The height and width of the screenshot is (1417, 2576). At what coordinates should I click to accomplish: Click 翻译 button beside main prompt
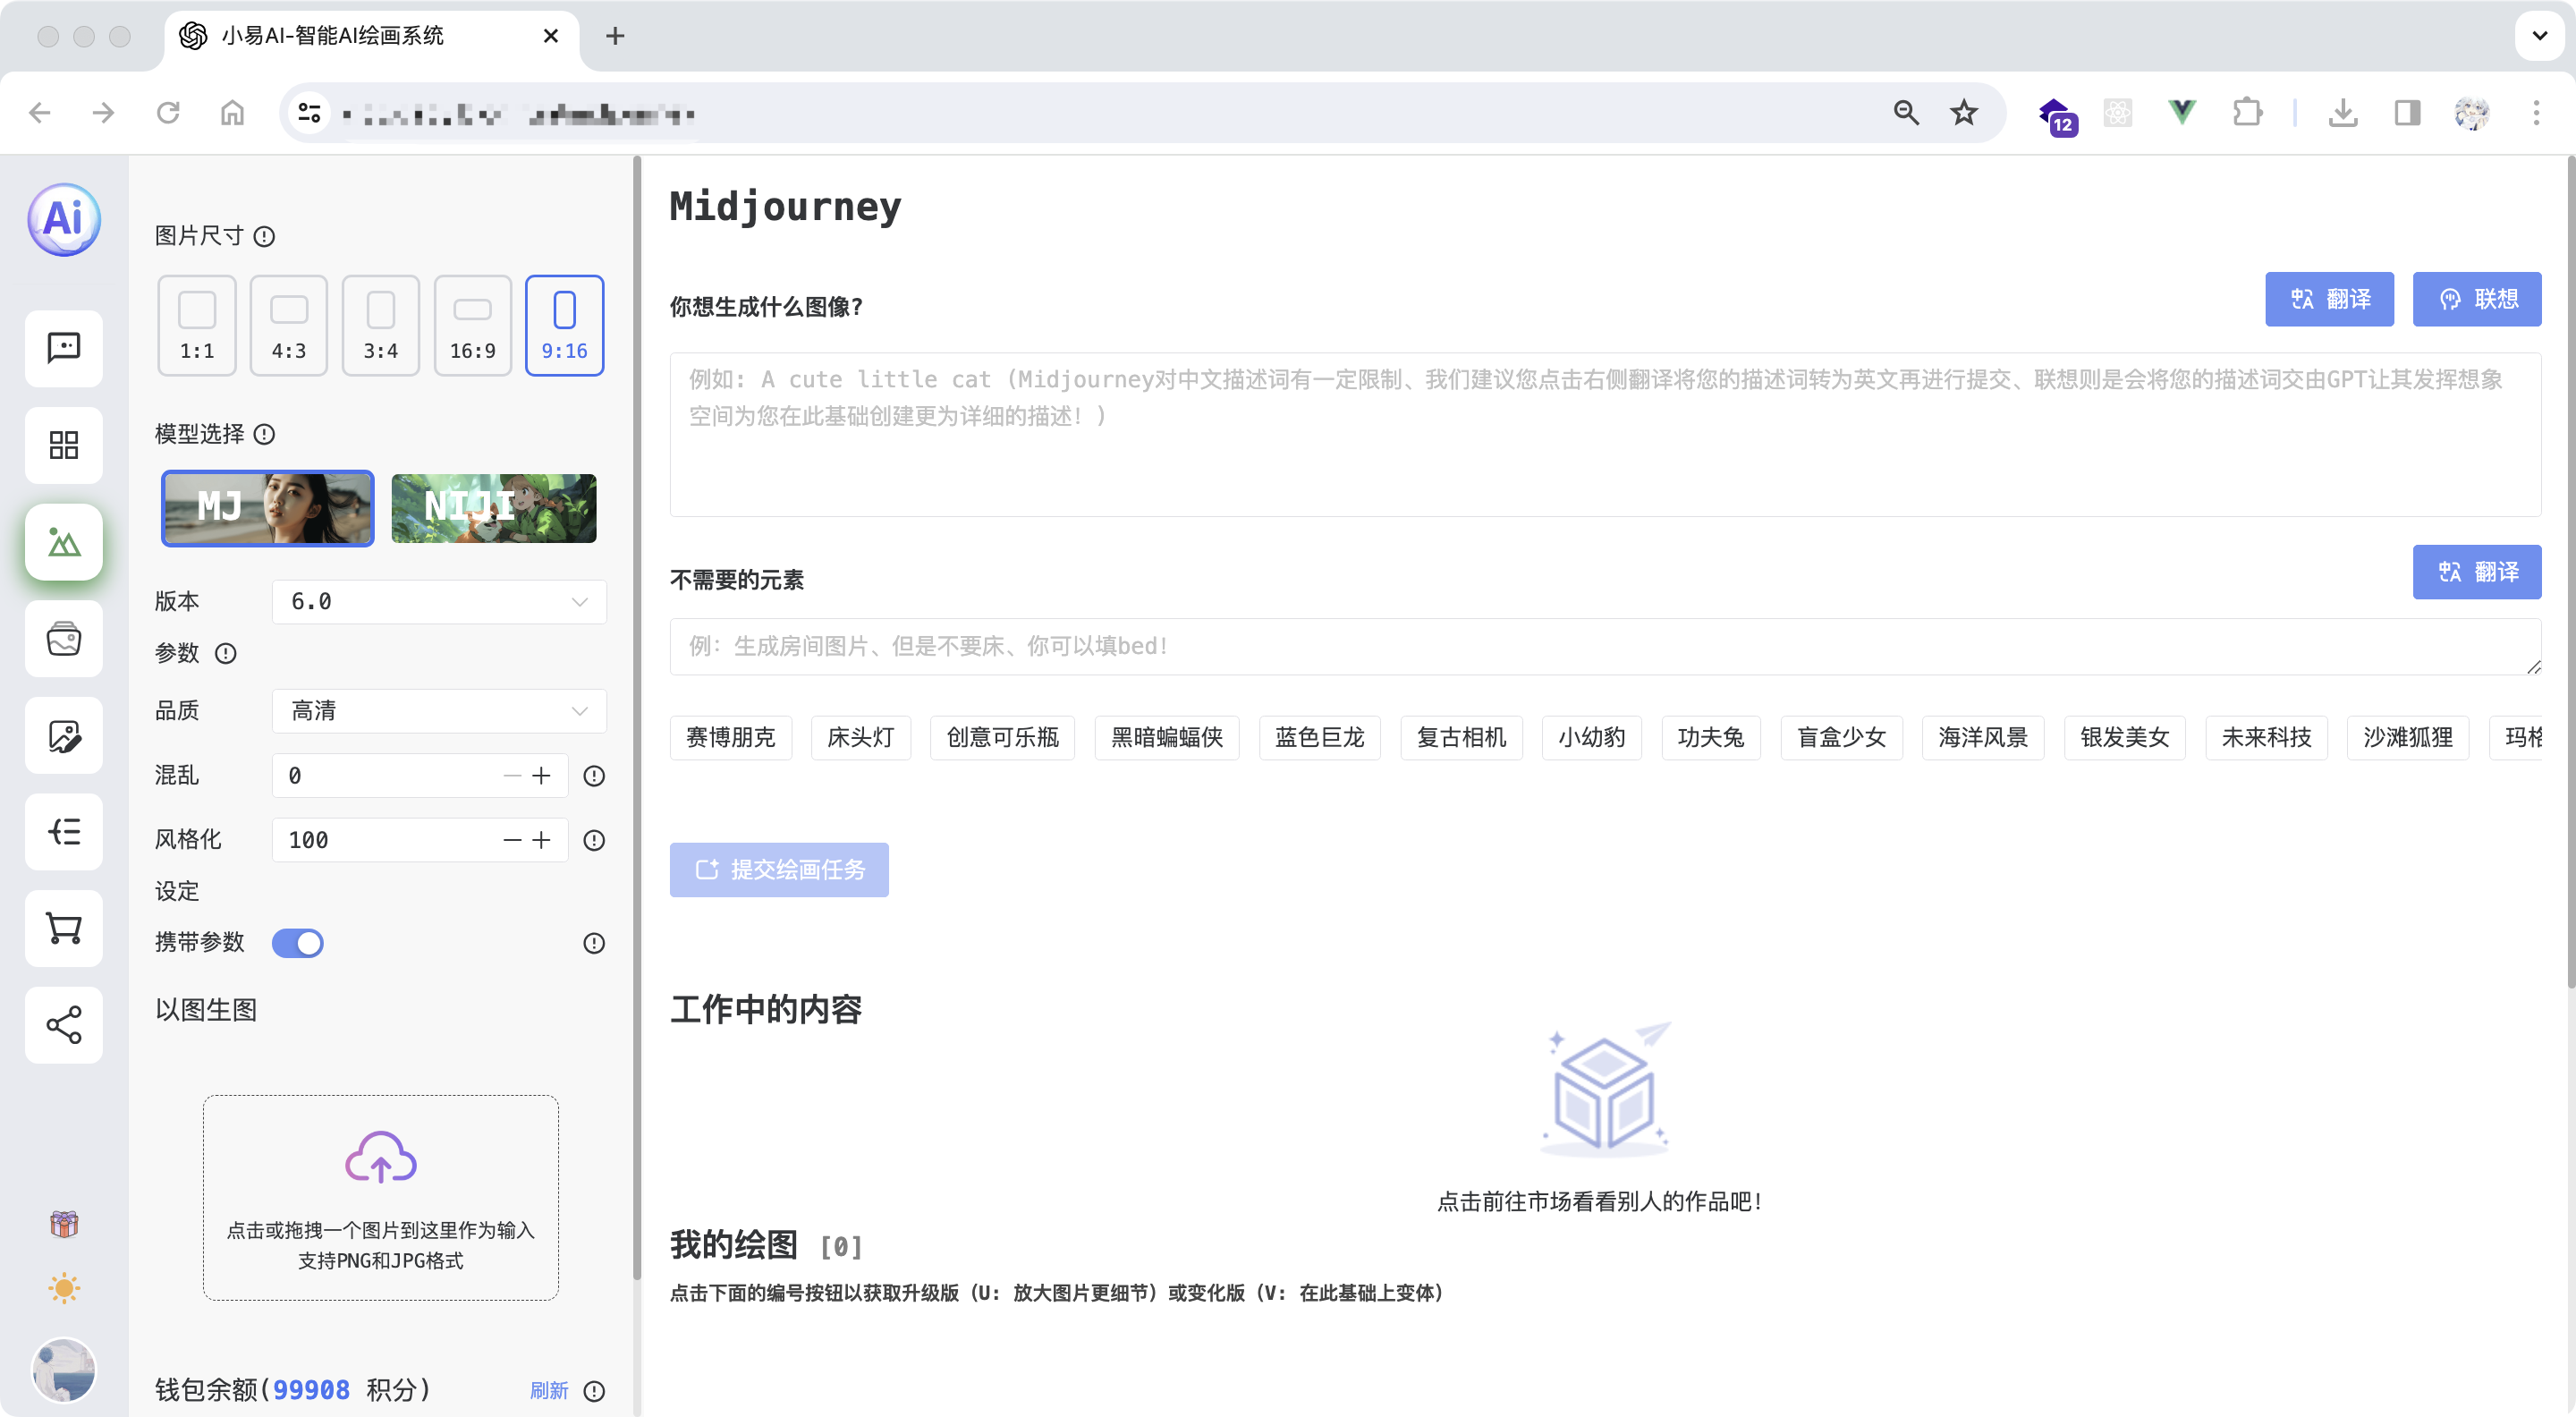[2330, 299]
